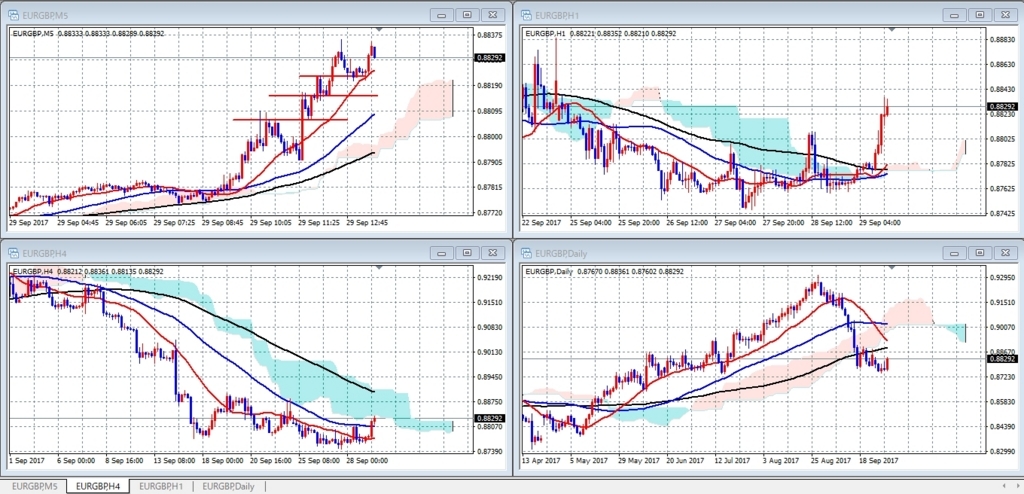The image size is (1024, 494).
Task: Click the '29 Sep 04:45' time label in M5
Action: click(77, 223)
